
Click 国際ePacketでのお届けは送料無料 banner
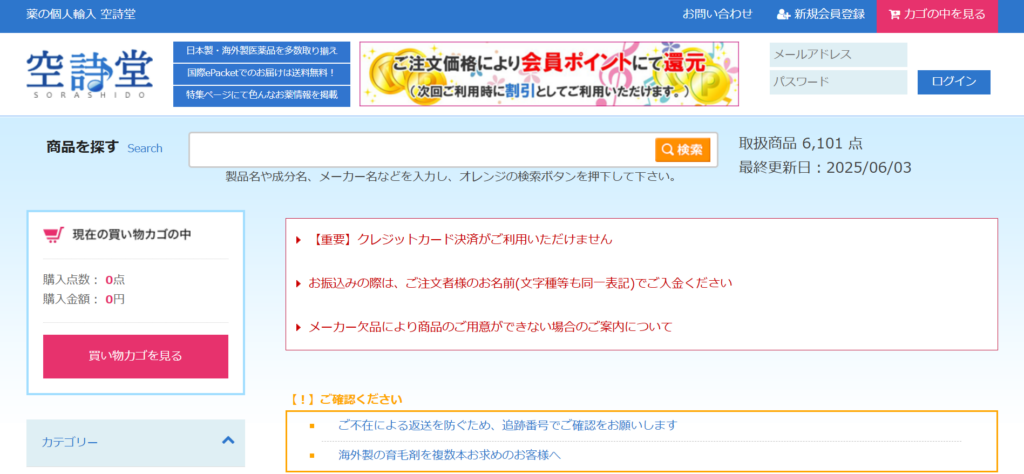tap(261, 73)
